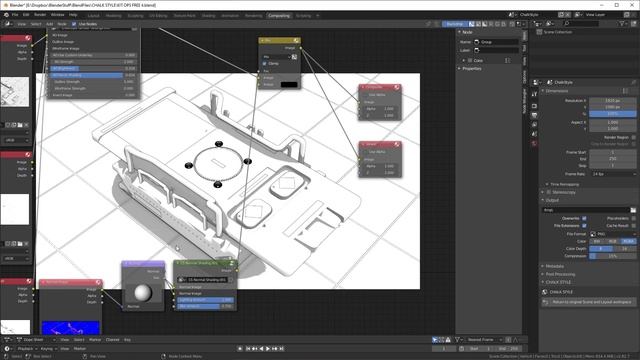Open the File Format PNG dropdown
The height and width of the screenshot is (360, 640).
[613, 234]
